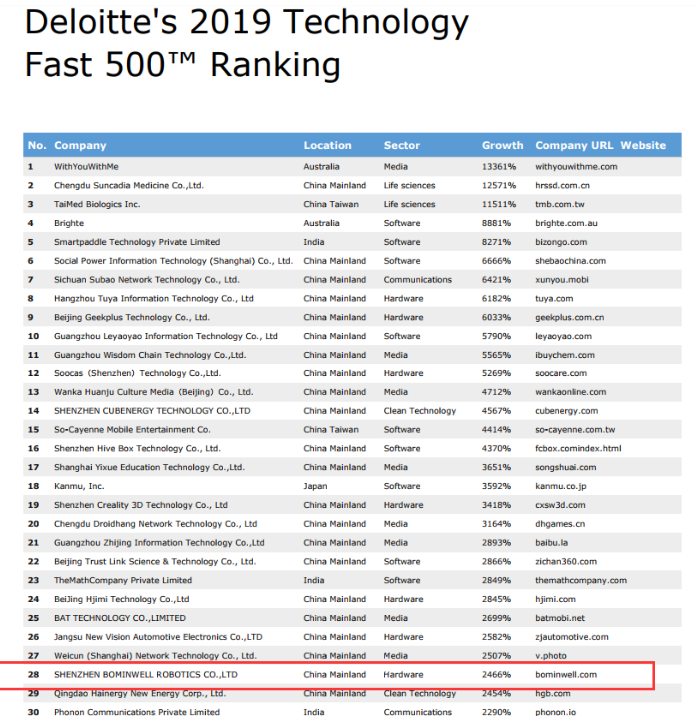This screenshot has width=696, height=721.
Task: Select 'So-Cayenne Mobile Entertainment Co.'
Action: tap(132, 429)
